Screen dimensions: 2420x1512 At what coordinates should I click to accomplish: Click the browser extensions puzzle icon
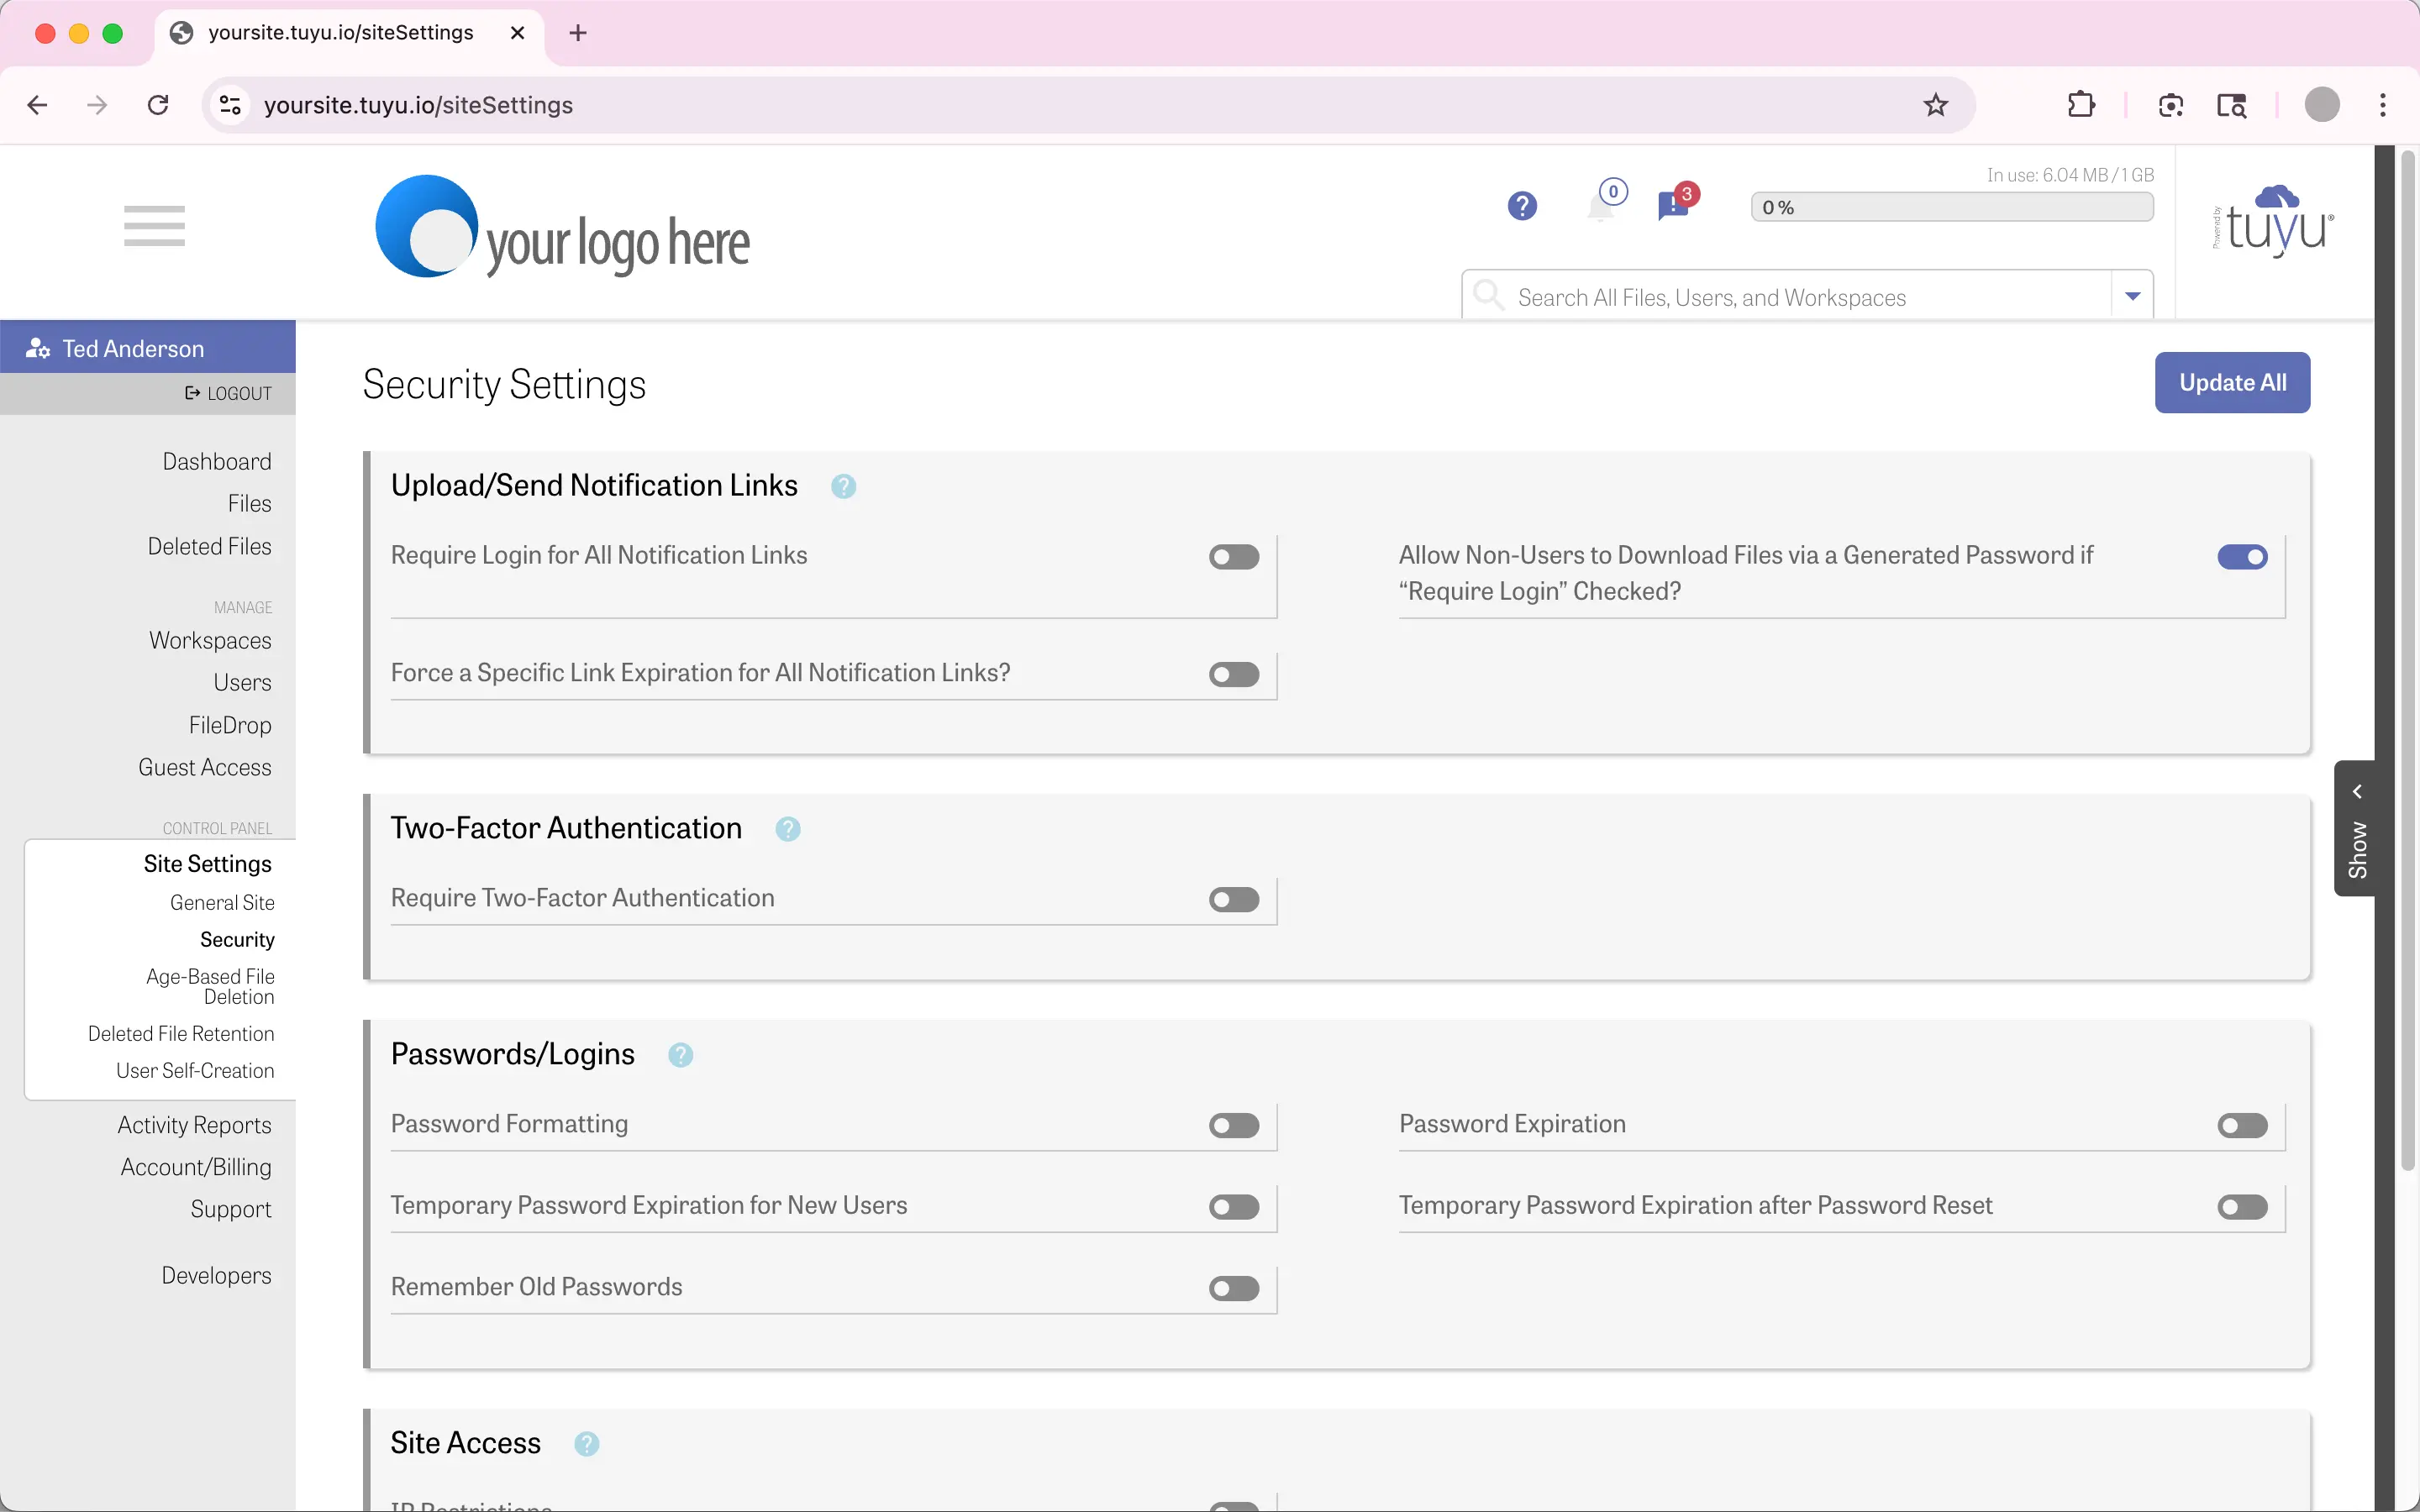tap(2080, 105)
